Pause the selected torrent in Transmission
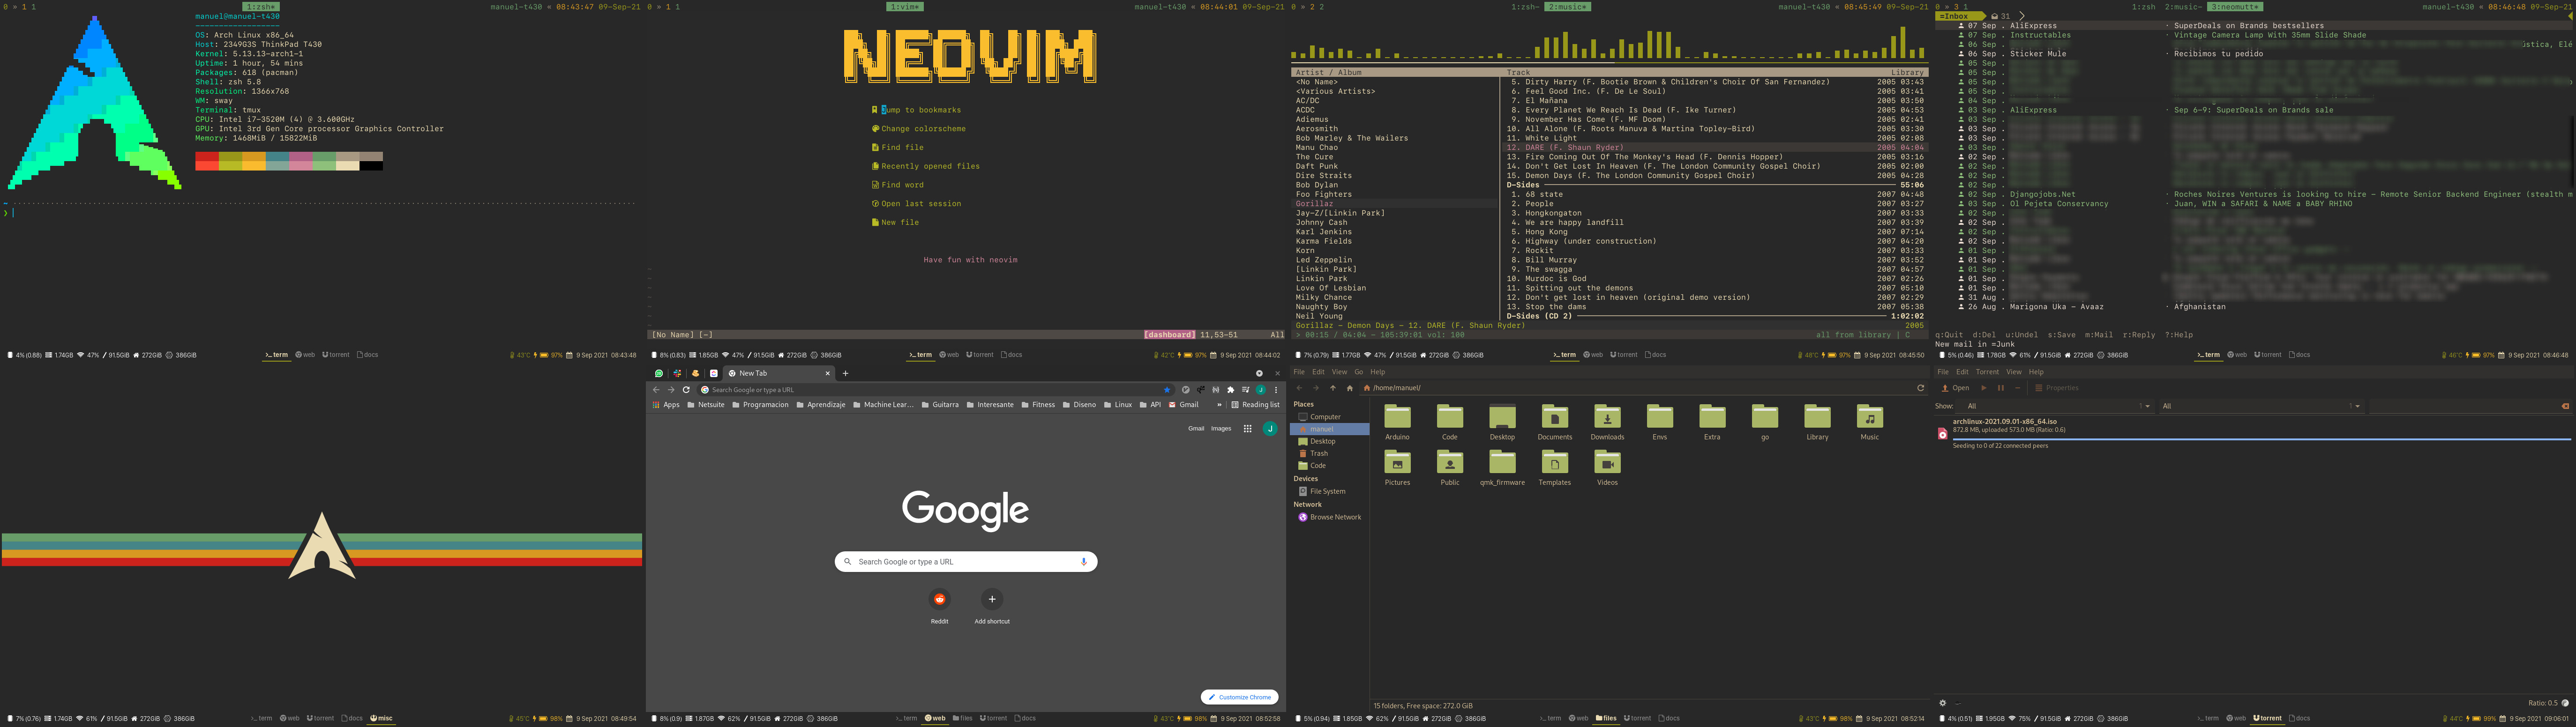This screenshot has height=727, width=2576. (2000, 388)
